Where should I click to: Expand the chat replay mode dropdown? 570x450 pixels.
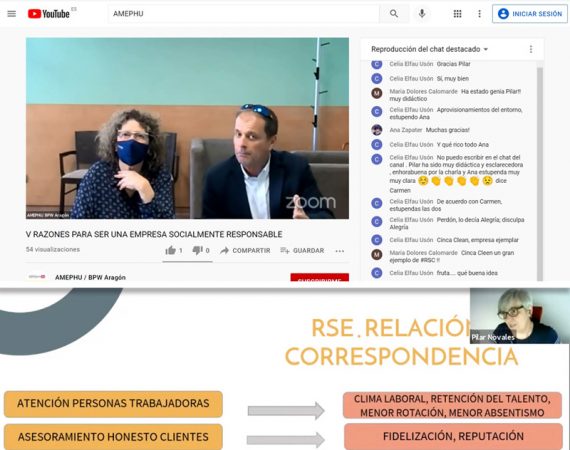(x=429, y=49)
